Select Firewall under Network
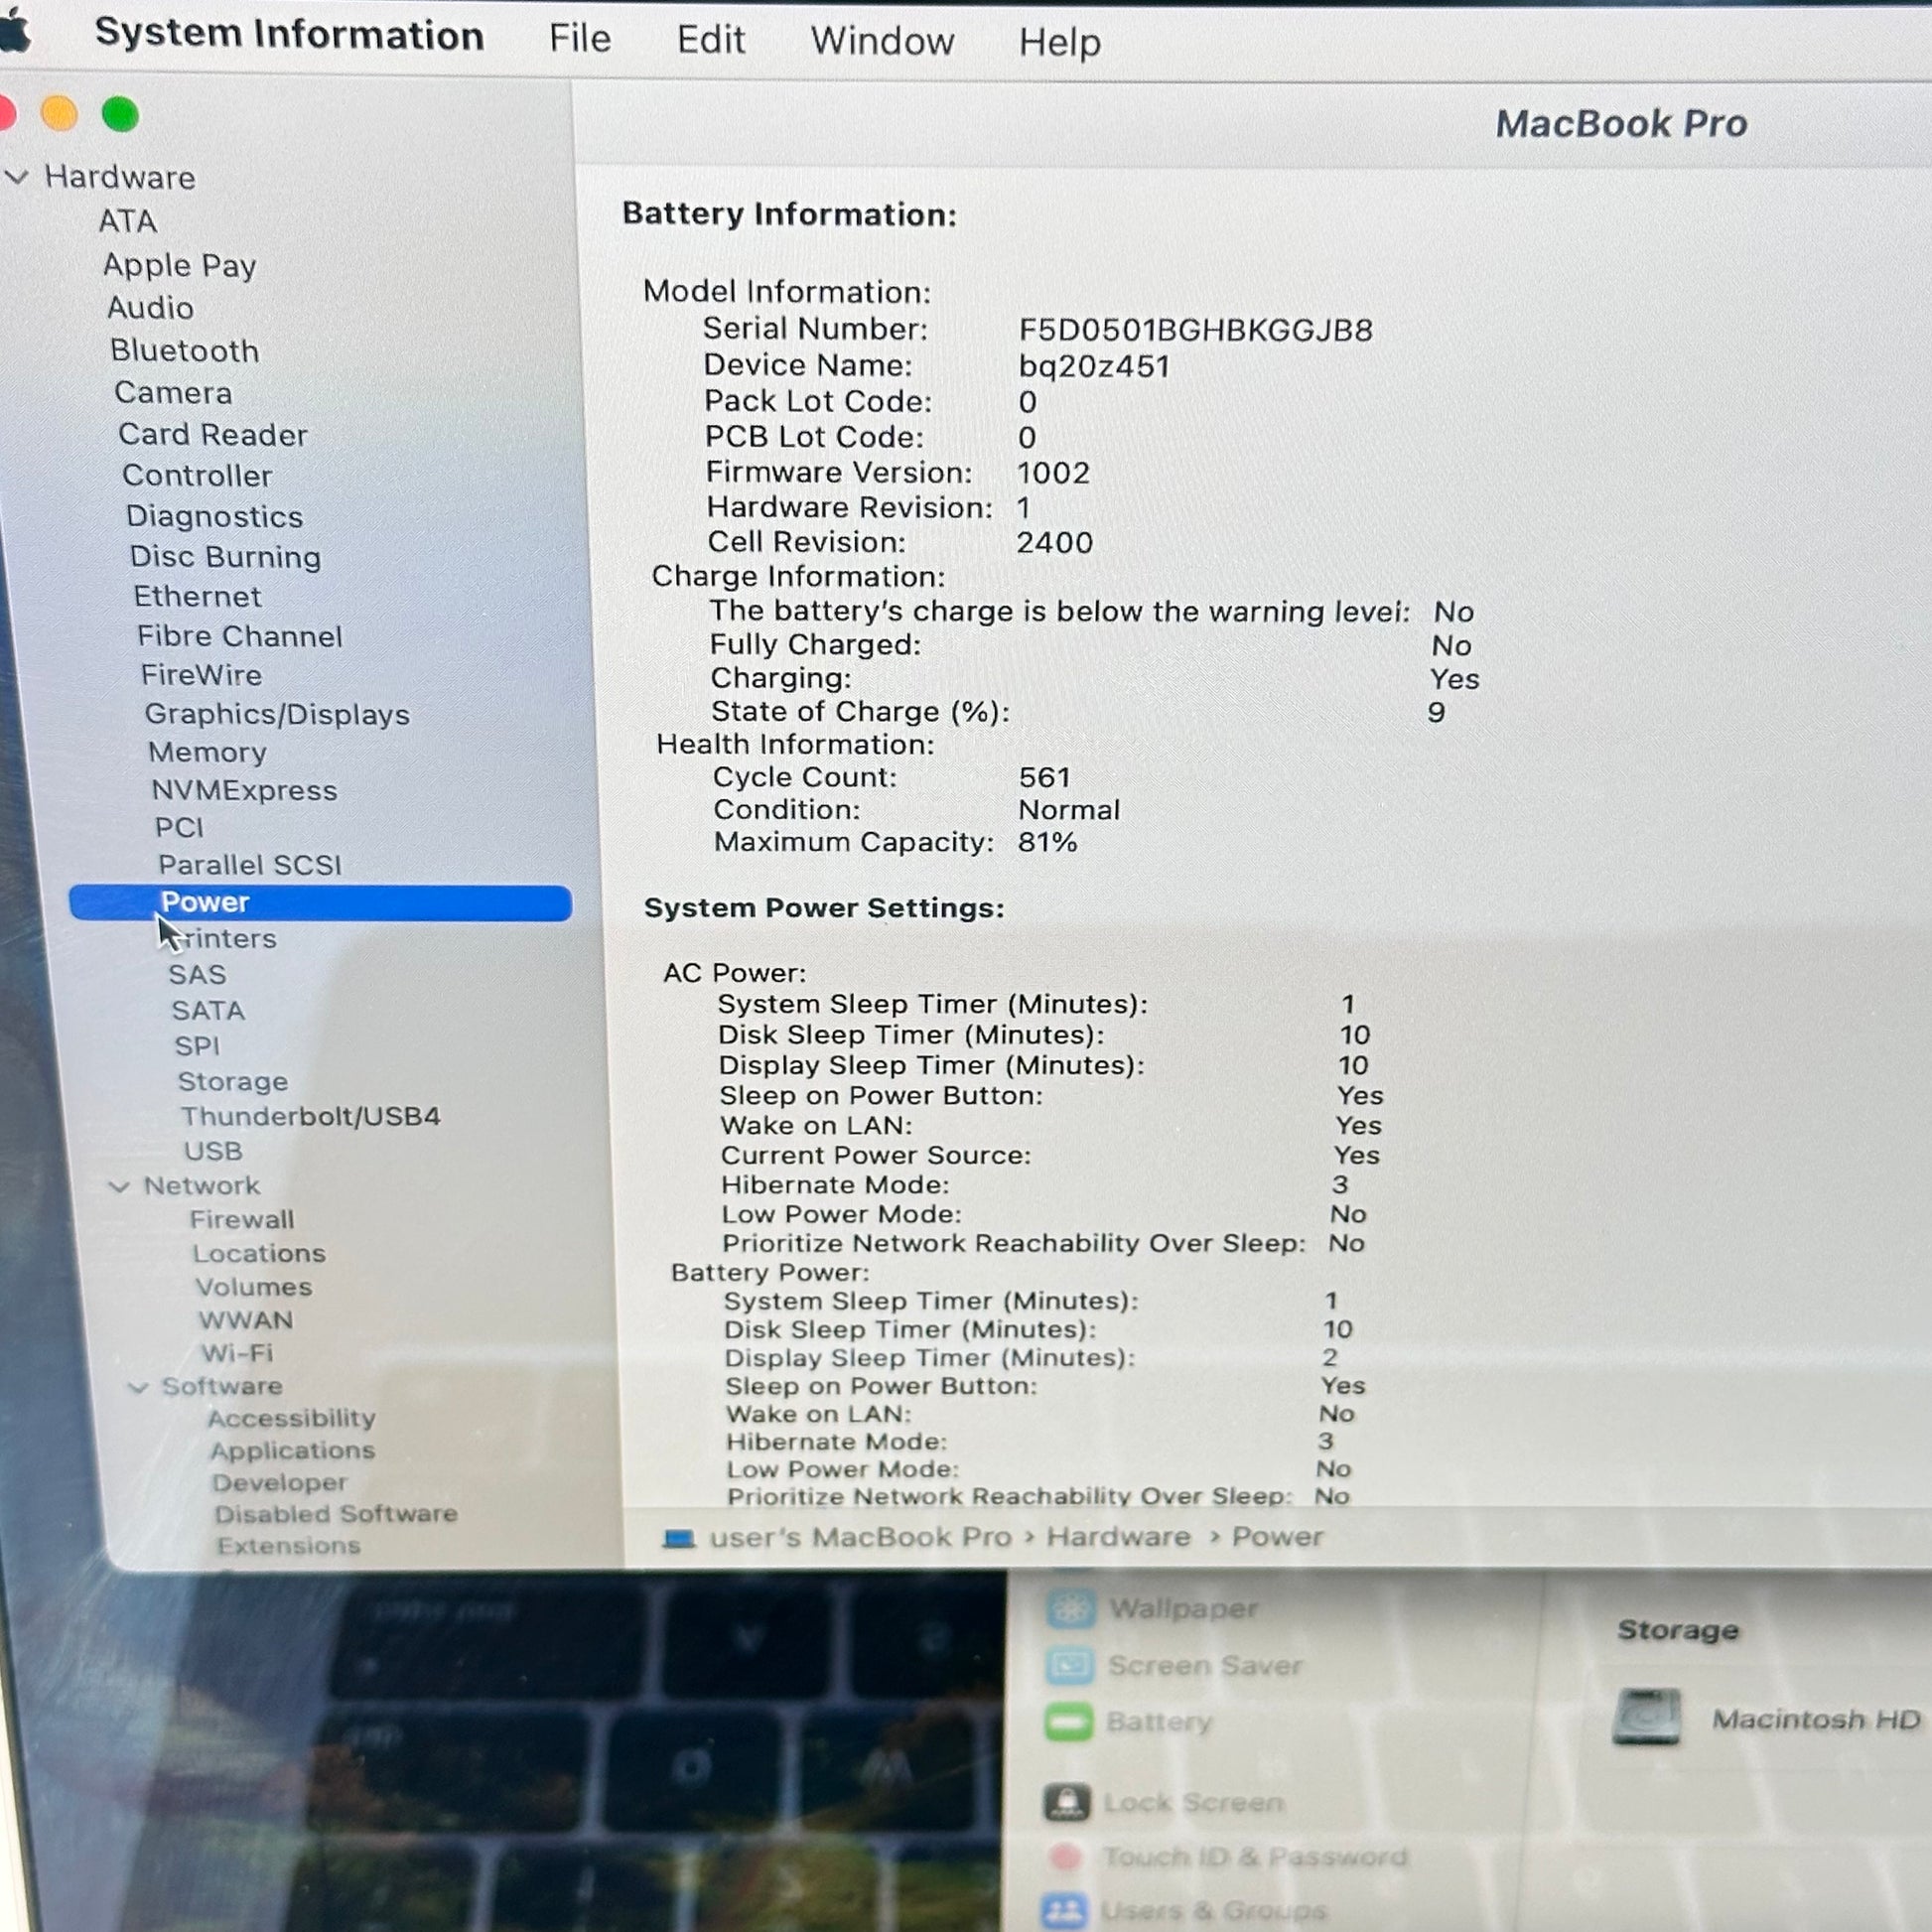Image resolution: width=1932 pixels, height=1932 pixels. point(241,1220)
